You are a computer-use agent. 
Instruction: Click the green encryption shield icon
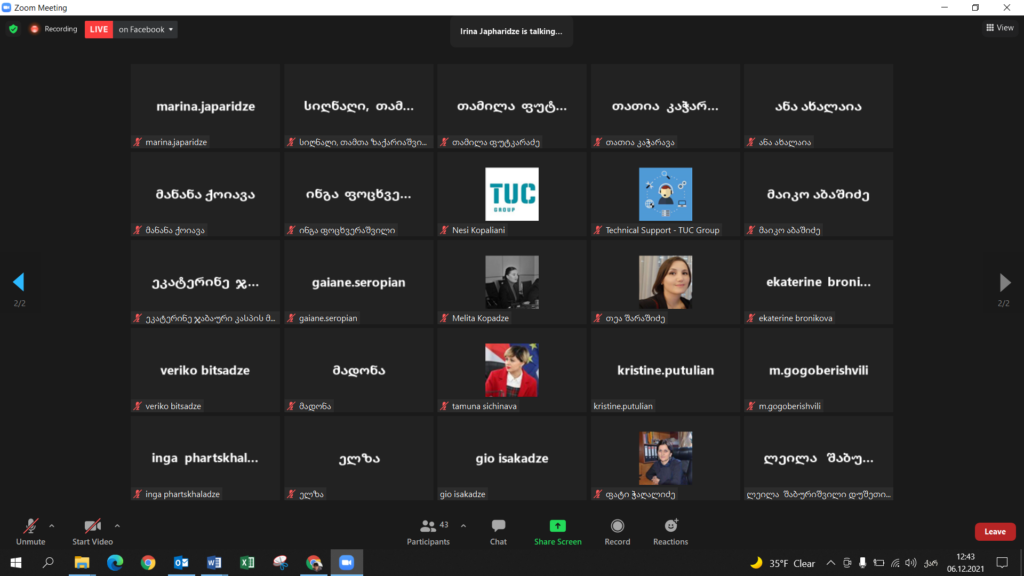pos(13,29)
